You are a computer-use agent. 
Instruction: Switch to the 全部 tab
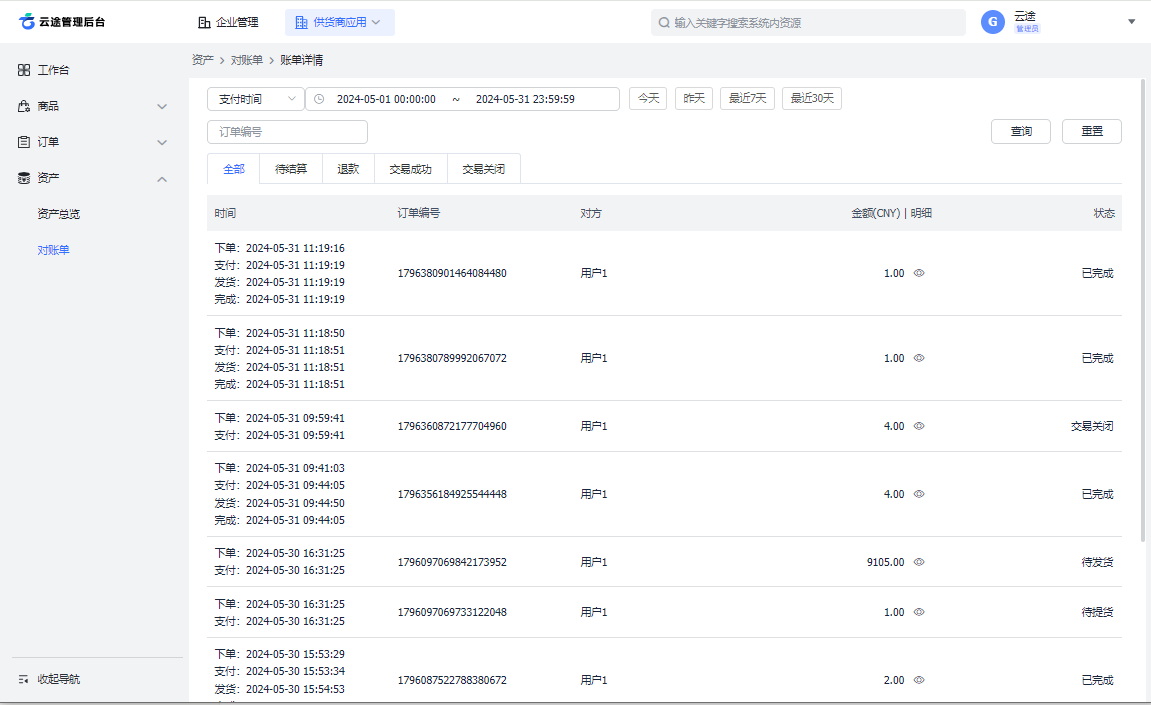[x=233, y=169]
